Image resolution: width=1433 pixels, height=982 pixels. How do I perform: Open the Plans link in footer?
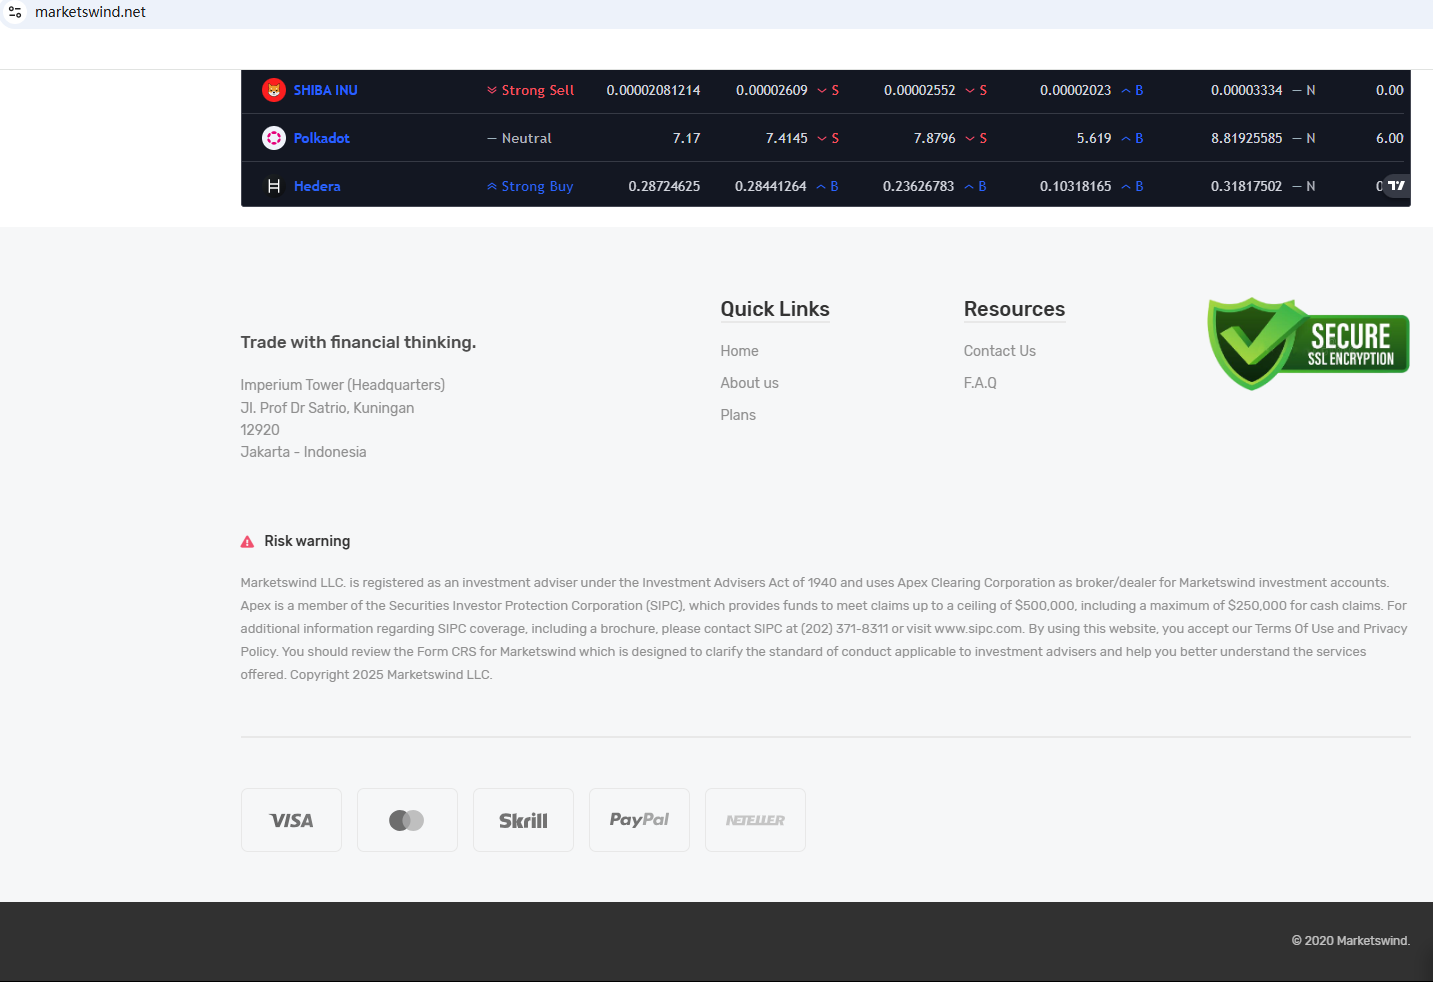738,415
